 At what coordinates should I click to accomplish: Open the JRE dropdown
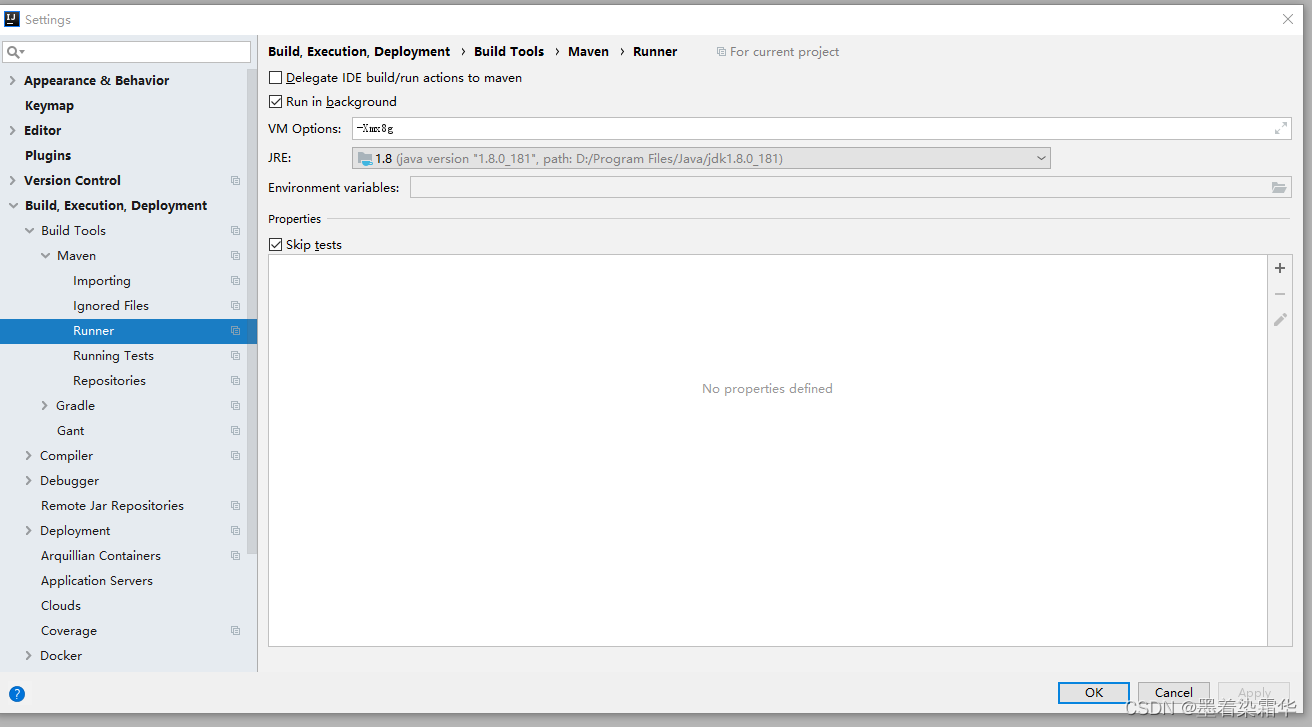1041,157
